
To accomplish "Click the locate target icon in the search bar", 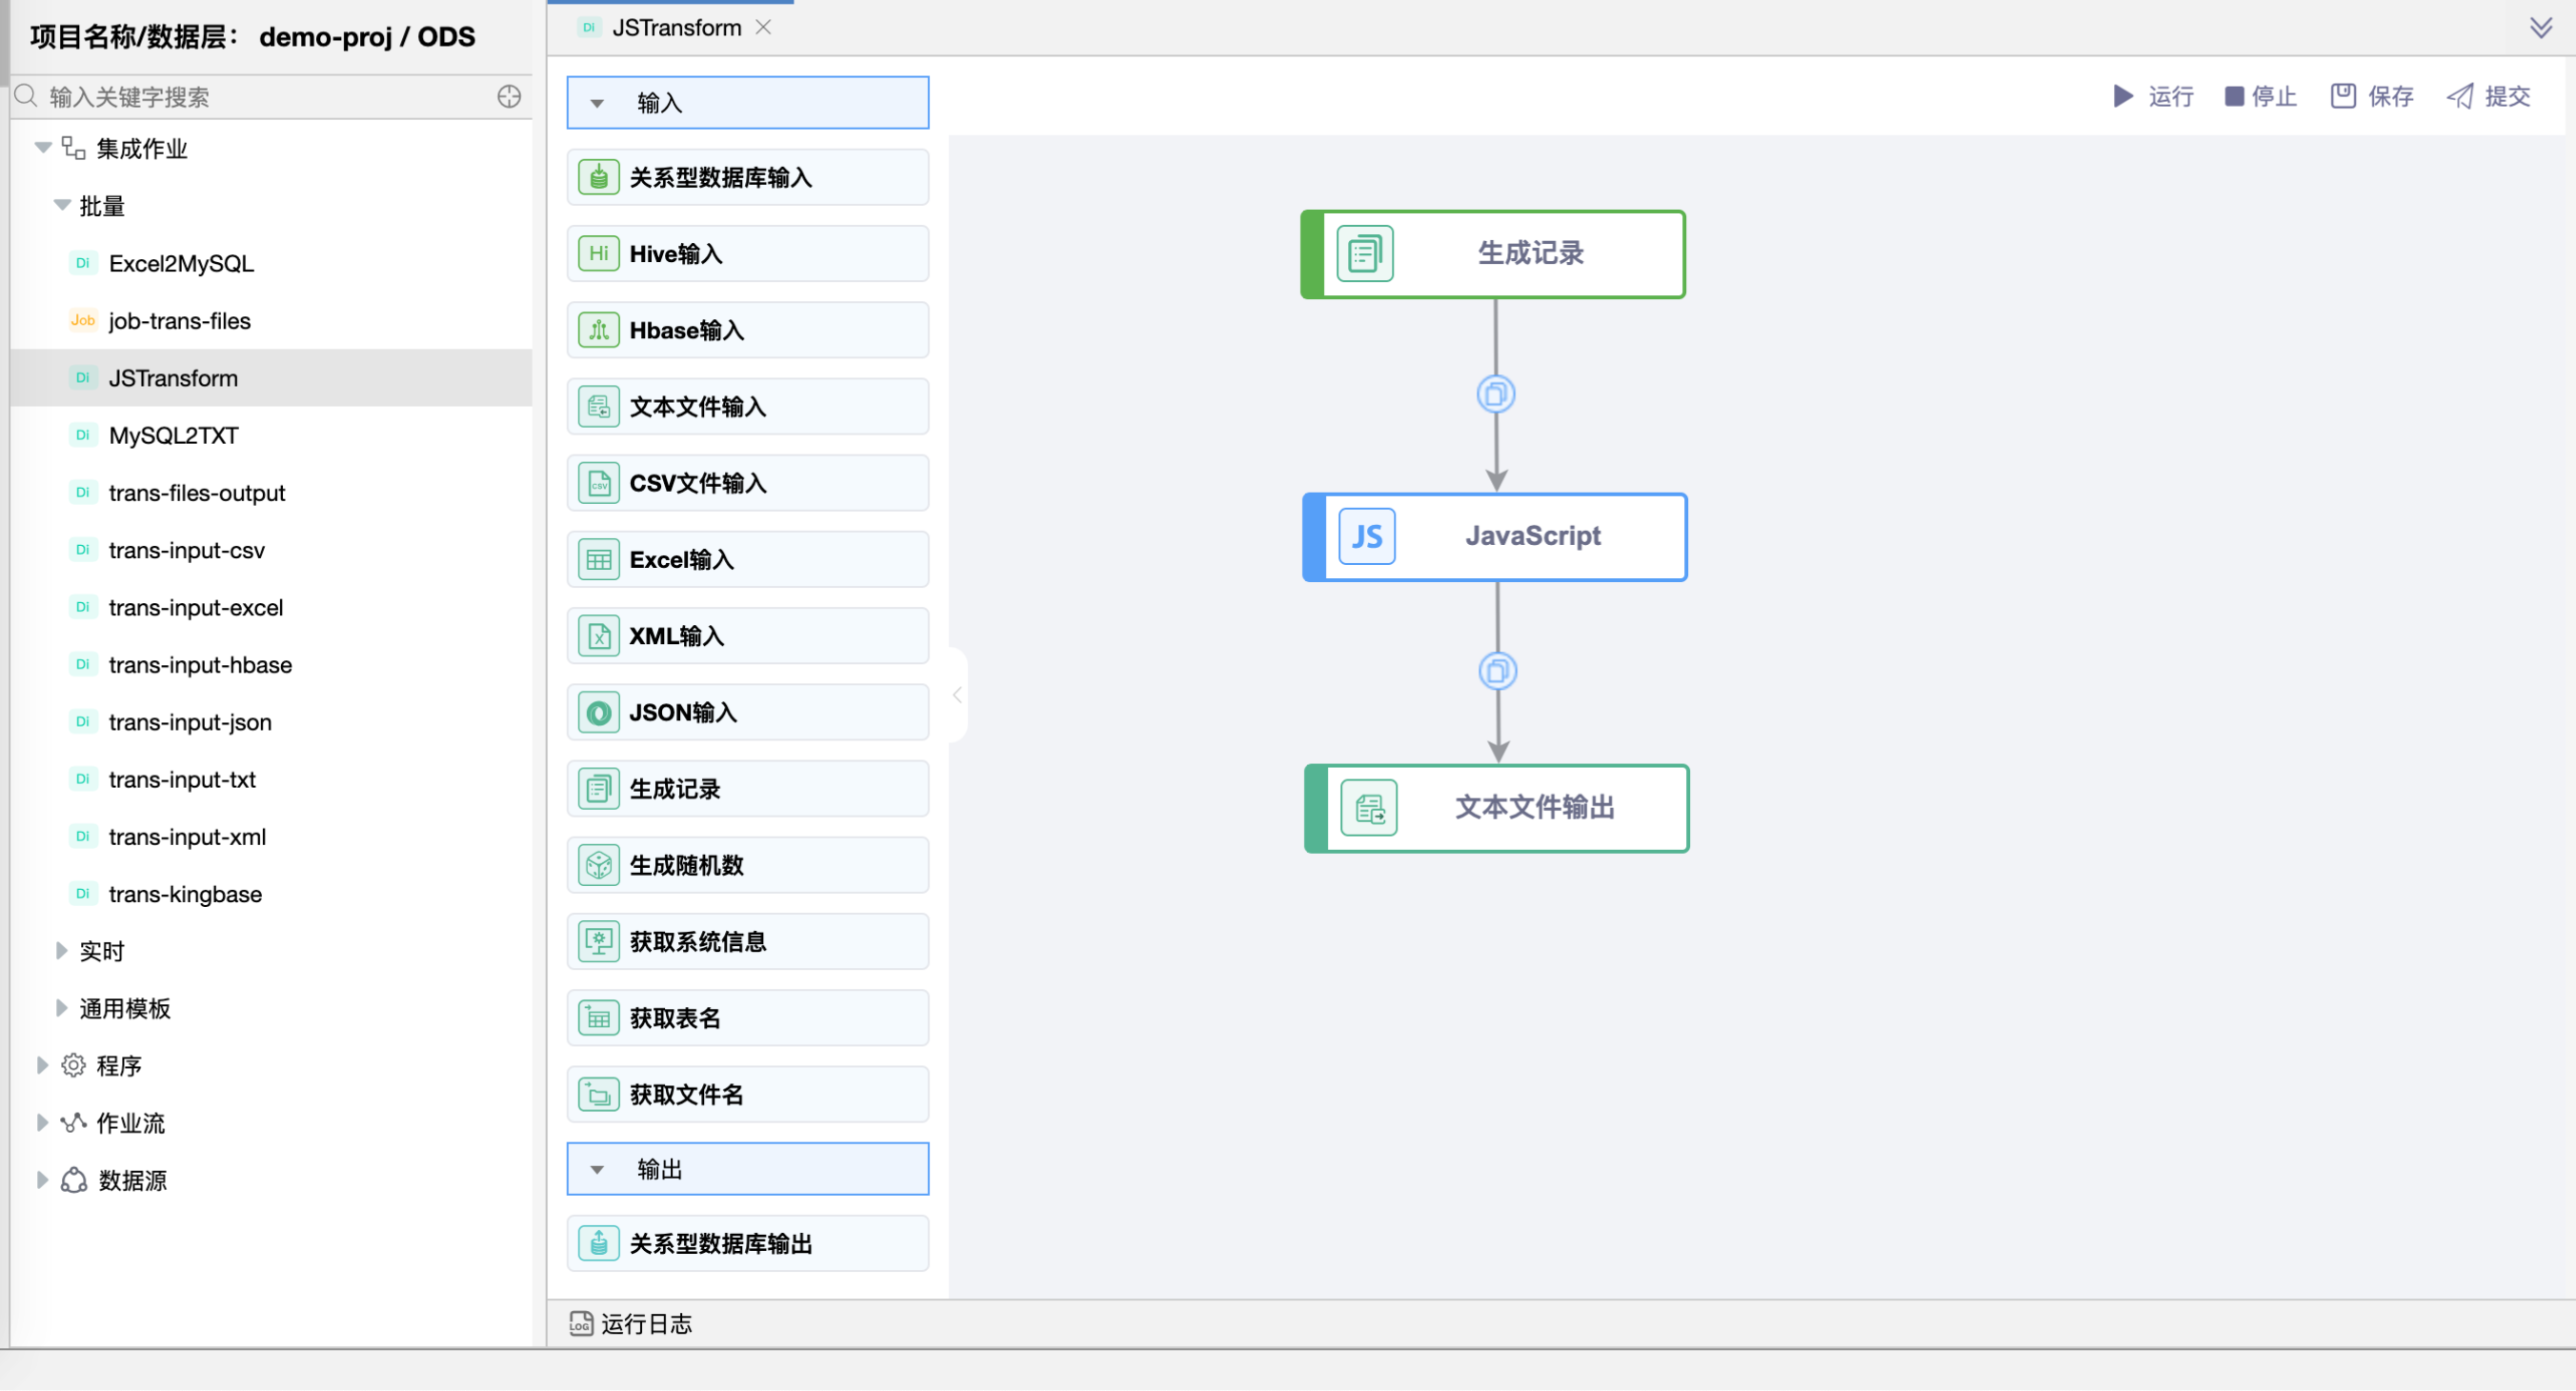I will pos(509,96).
